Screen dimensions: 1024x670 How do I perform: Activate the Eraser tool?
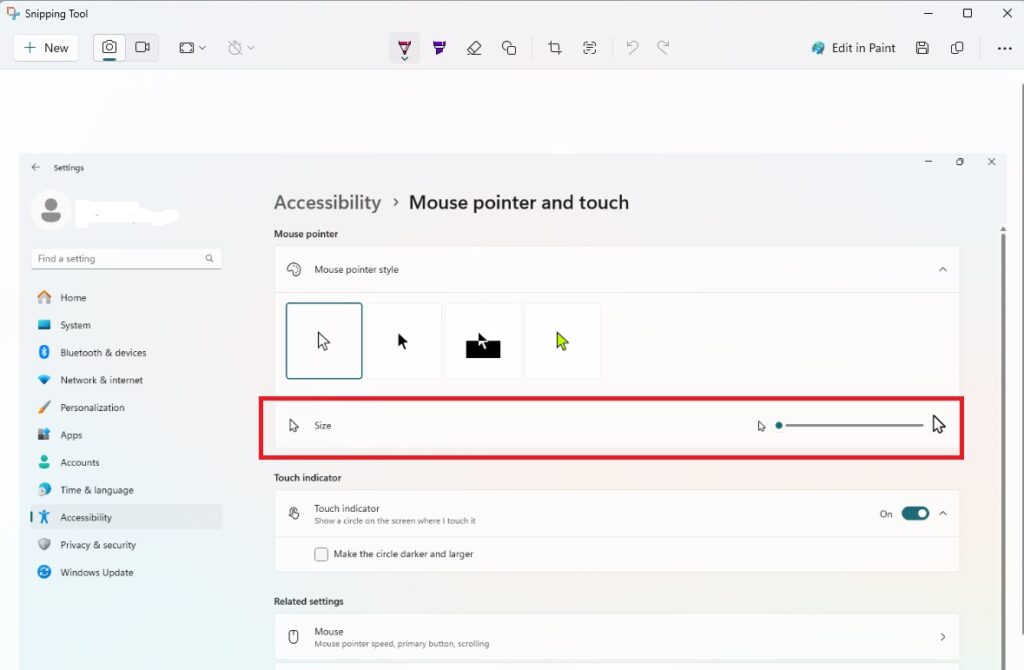coord(474,47)
